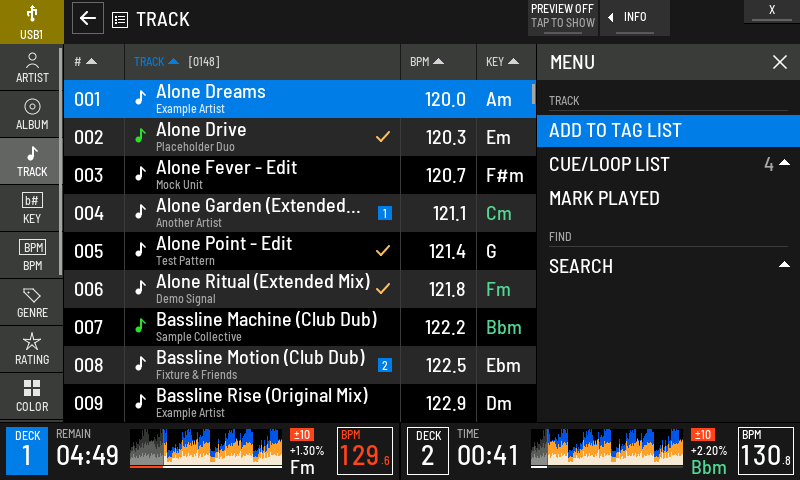Seek within Deck 2 waveform overview
This screenshot has height=480, width=800.
coord(607,448)
